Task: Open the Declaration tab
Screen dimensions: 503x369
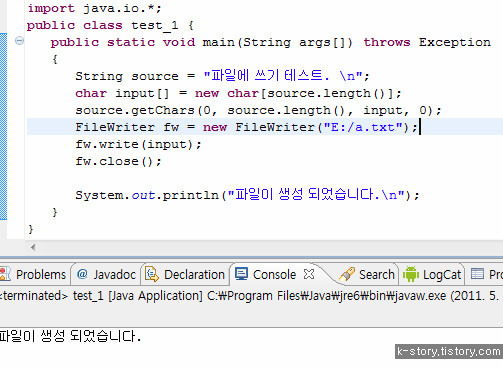Action: tap(185, 274)
